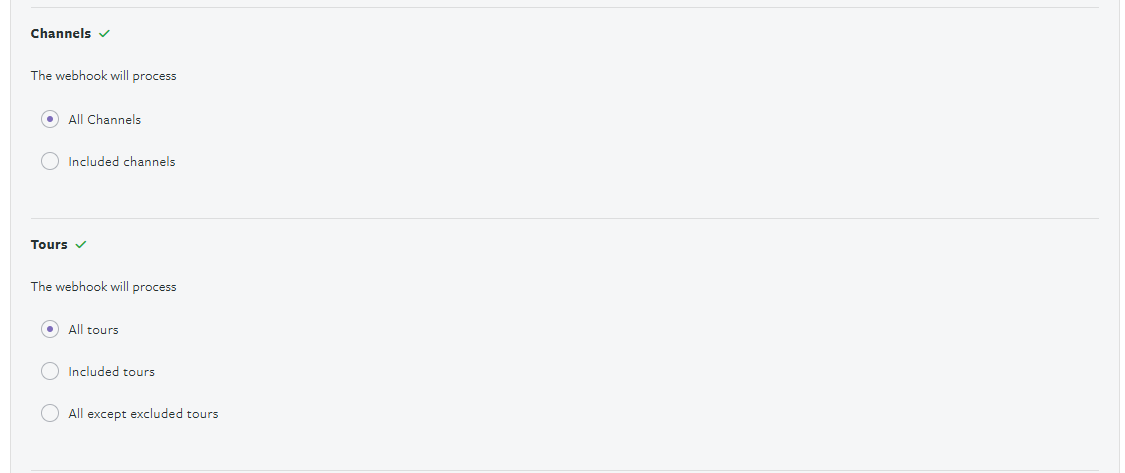The width and height of the screenshot is (1125, 473).
Task: Select the All tours radio button
Action: 50,329
